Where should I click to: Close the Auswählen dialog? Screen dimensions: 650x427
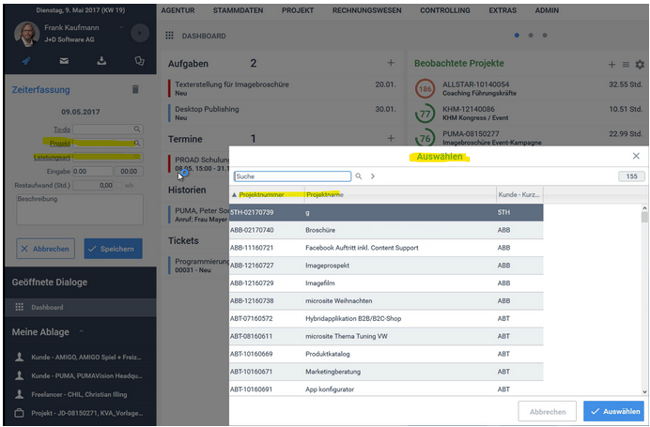[636, 156]
